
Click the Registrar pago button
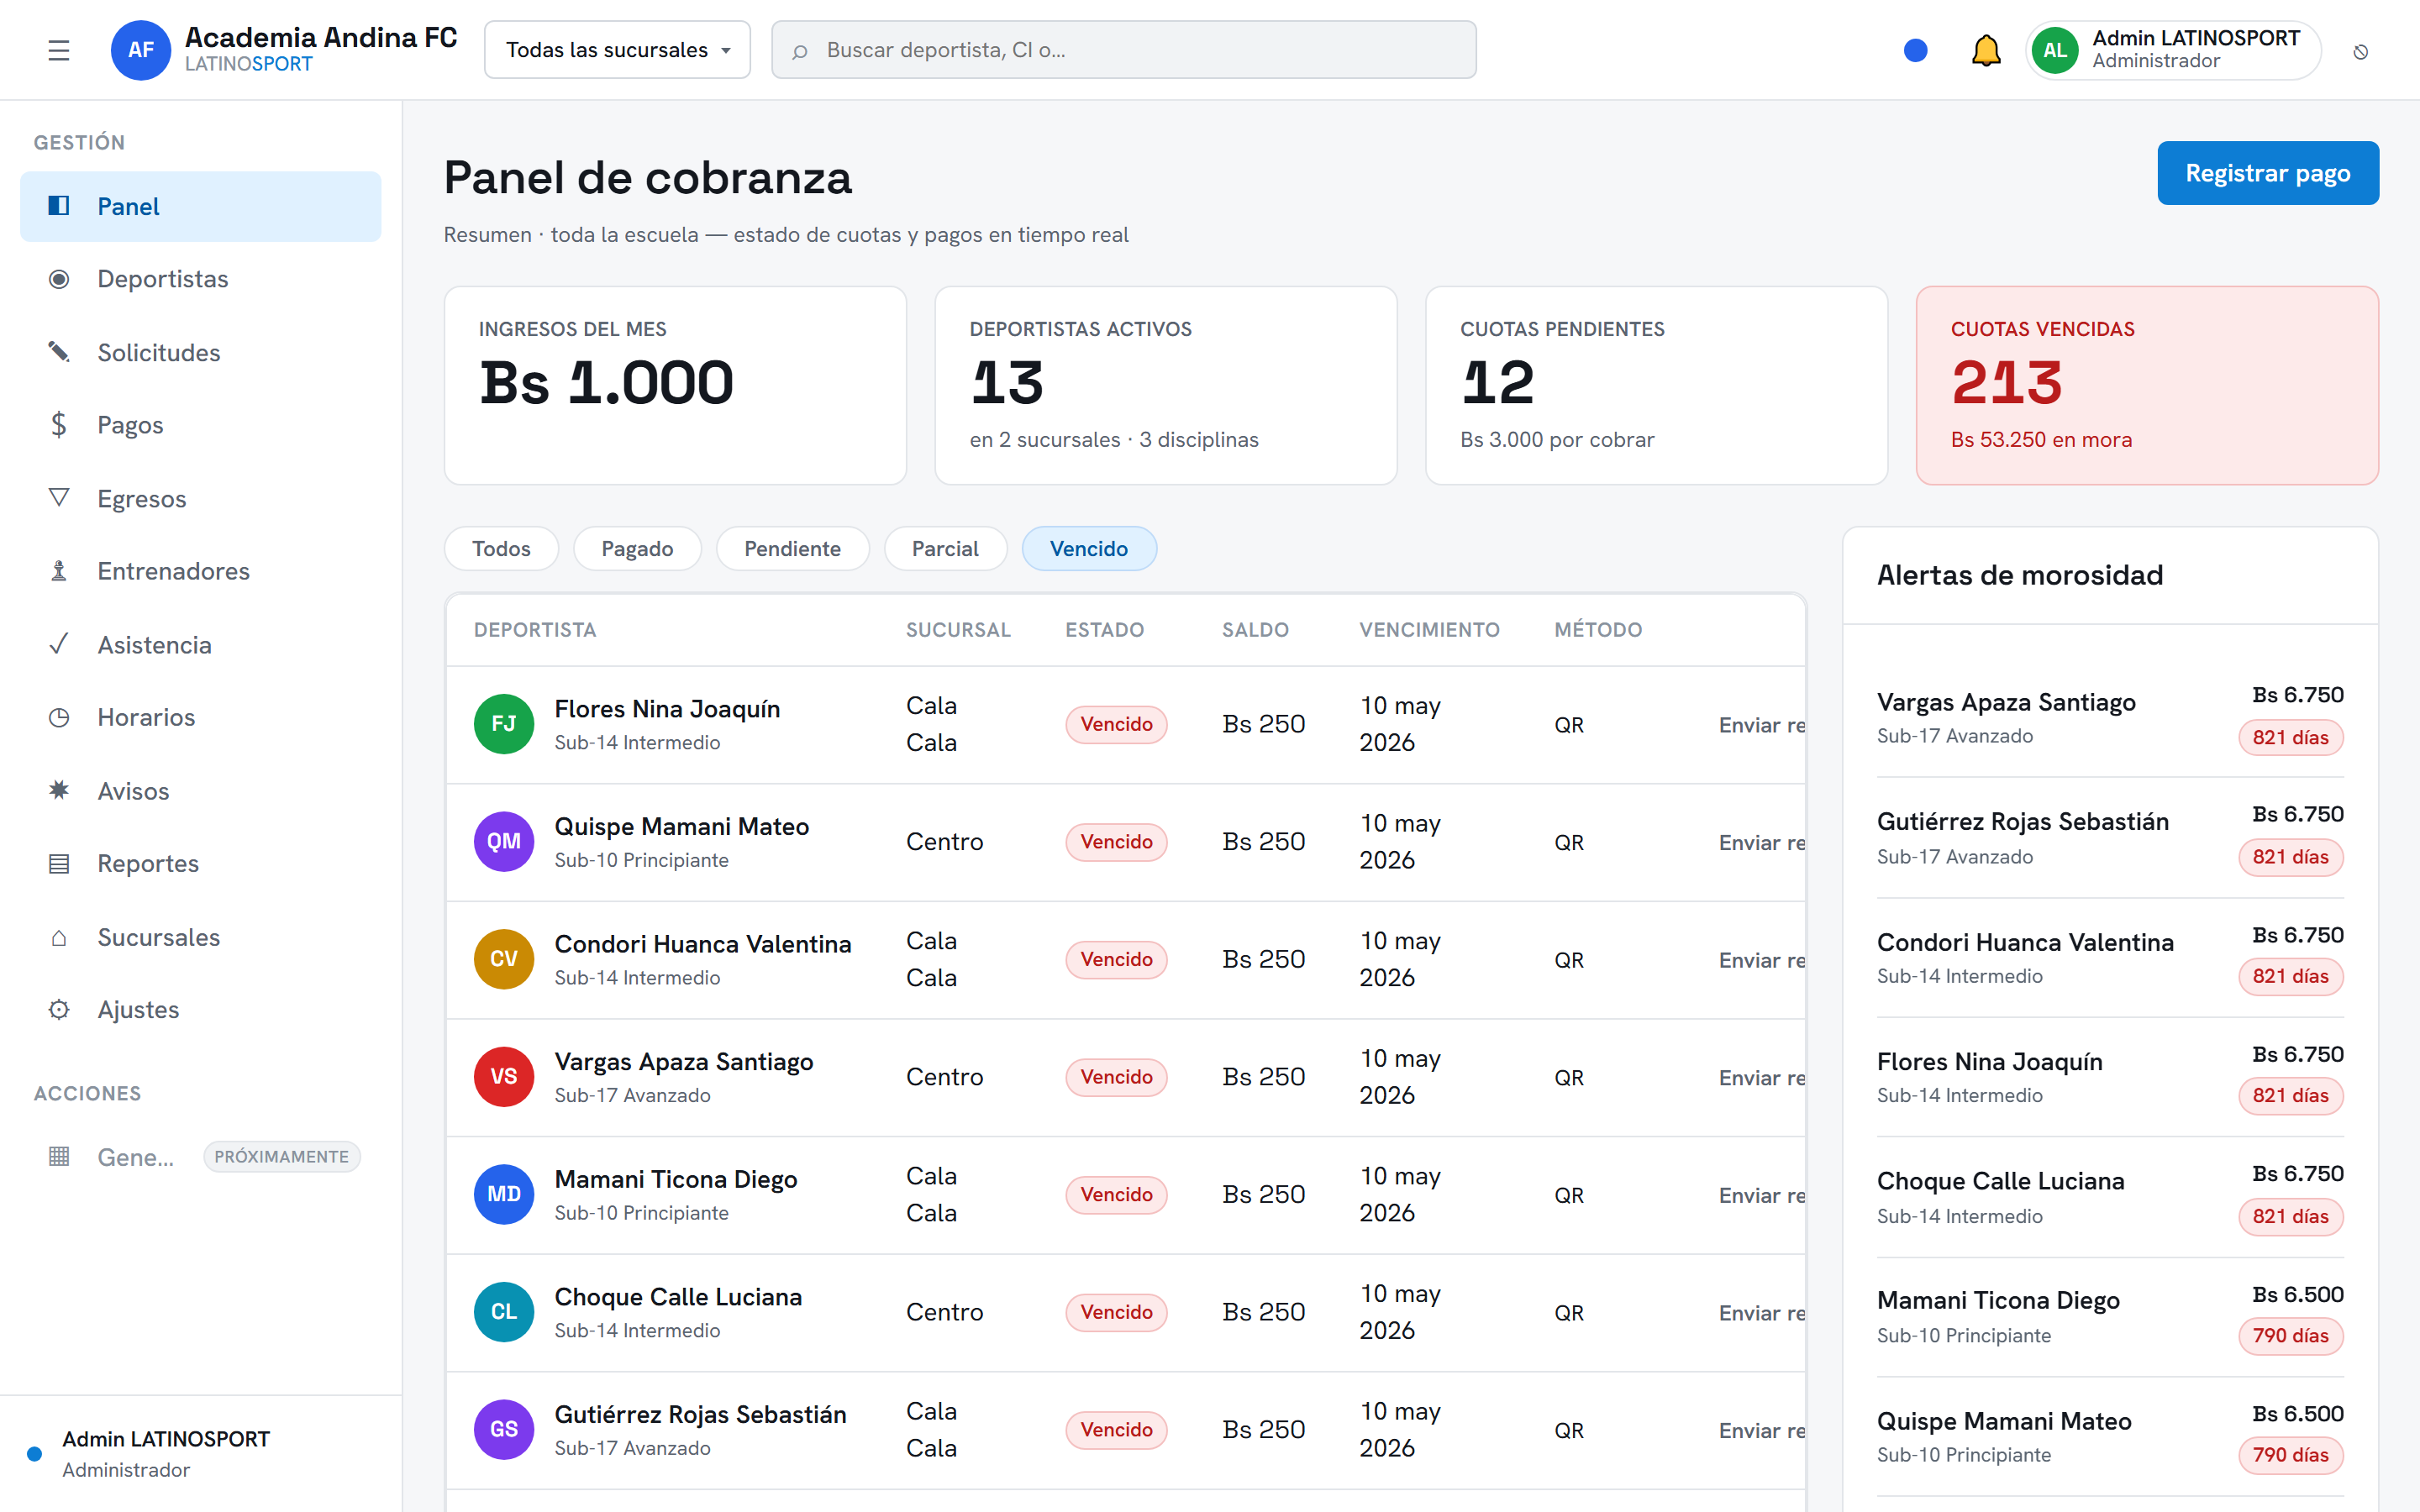coord(2267,173)
